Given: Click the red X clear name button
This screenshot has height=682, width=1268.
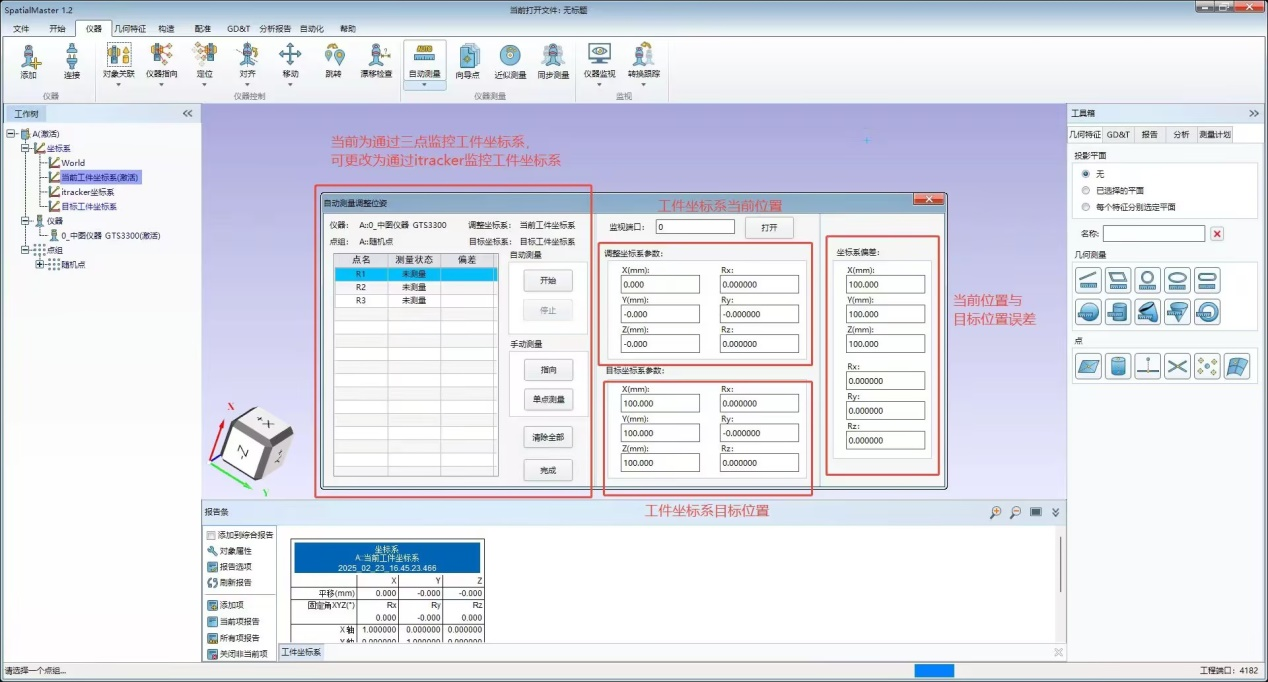Looking at the screenshot, I should (1217, 234).
